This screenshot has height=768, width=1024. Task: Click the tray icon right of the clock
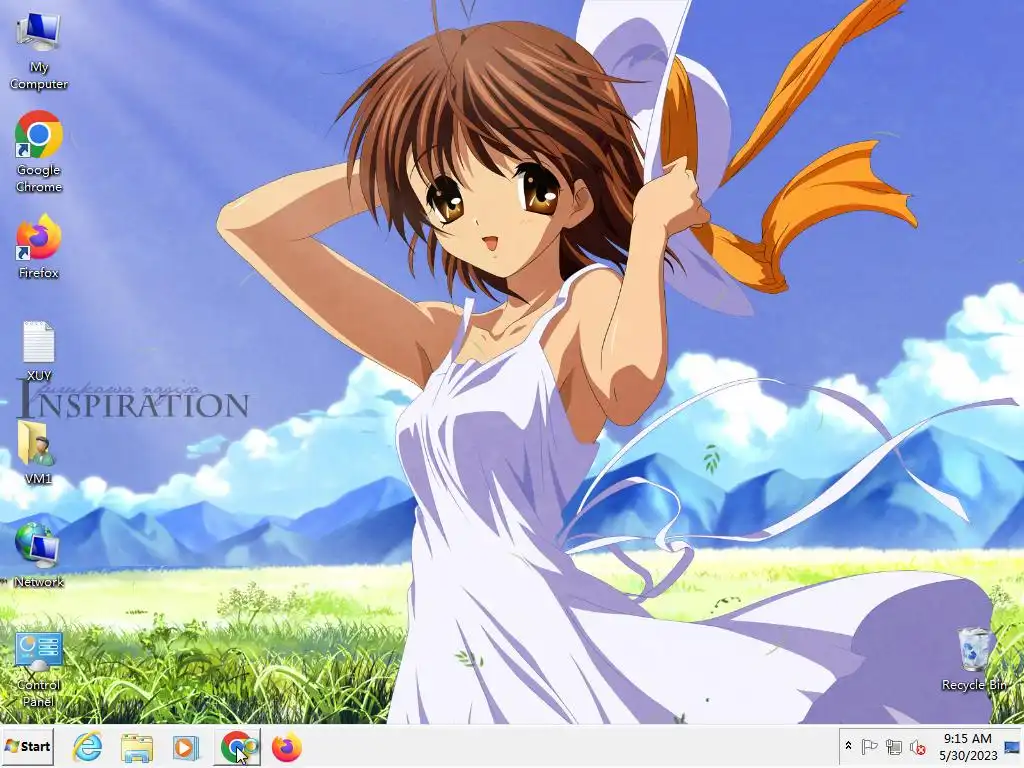1012,746
